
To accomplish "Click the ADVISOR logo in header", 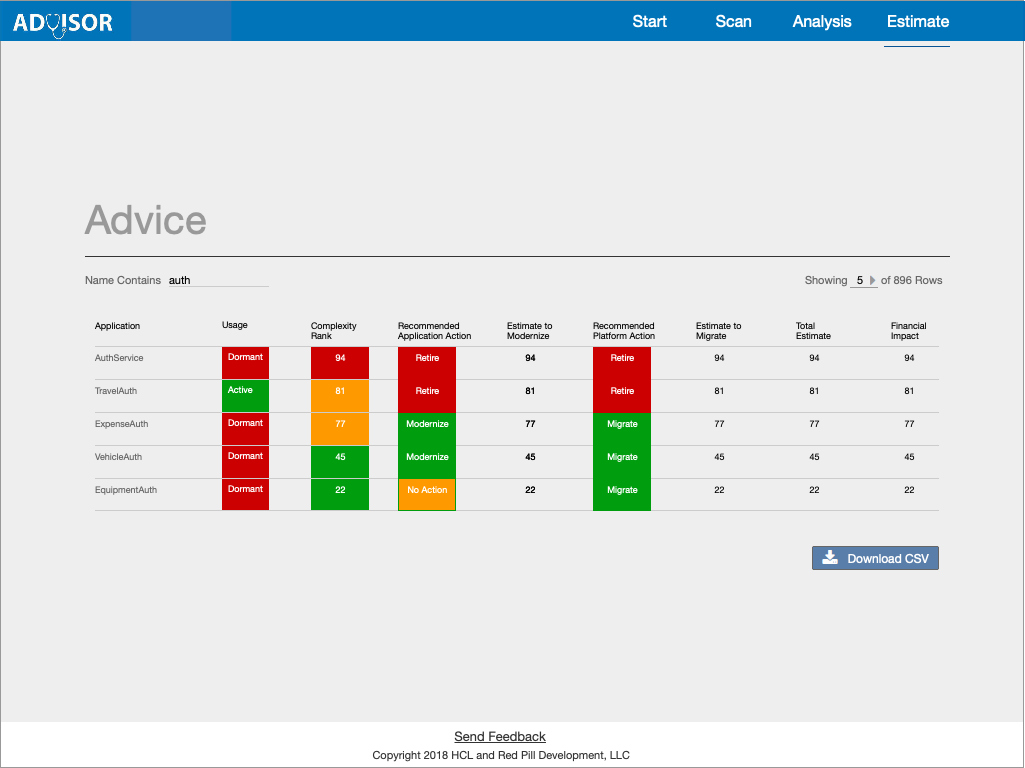I will point(63,22).
